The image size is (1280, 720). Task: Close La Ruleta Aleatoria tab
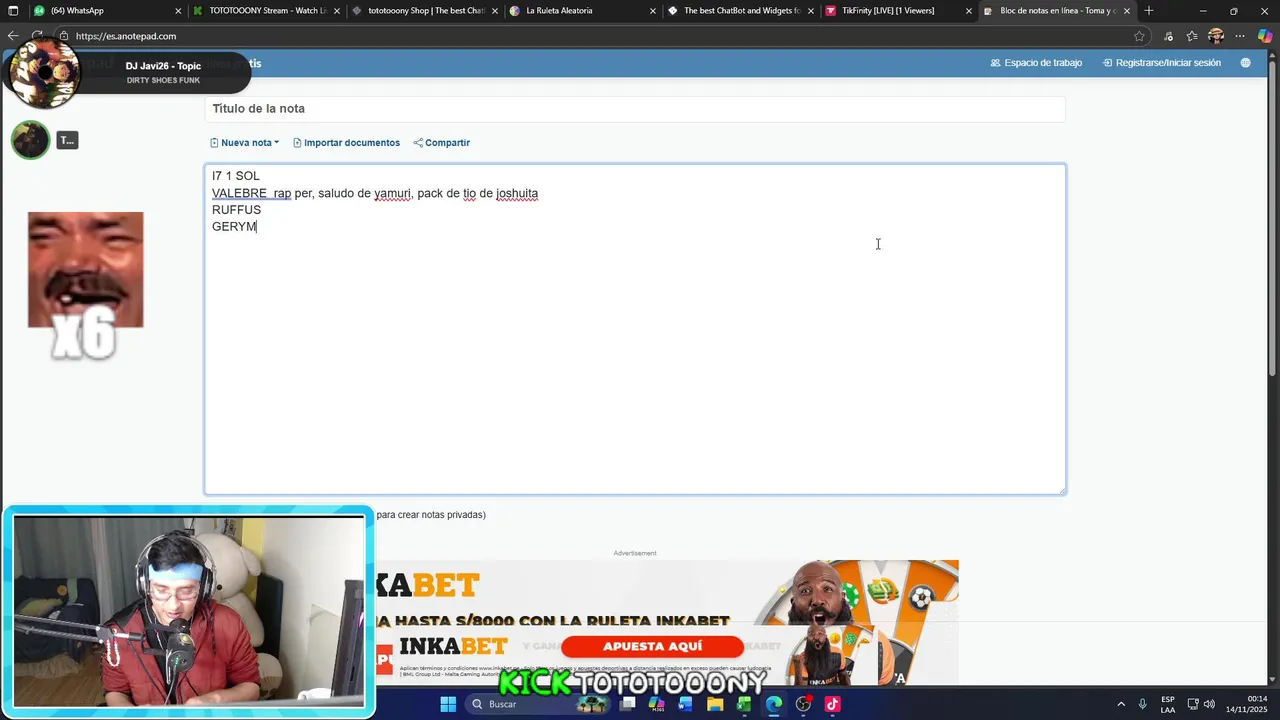(x=652, y=11)
